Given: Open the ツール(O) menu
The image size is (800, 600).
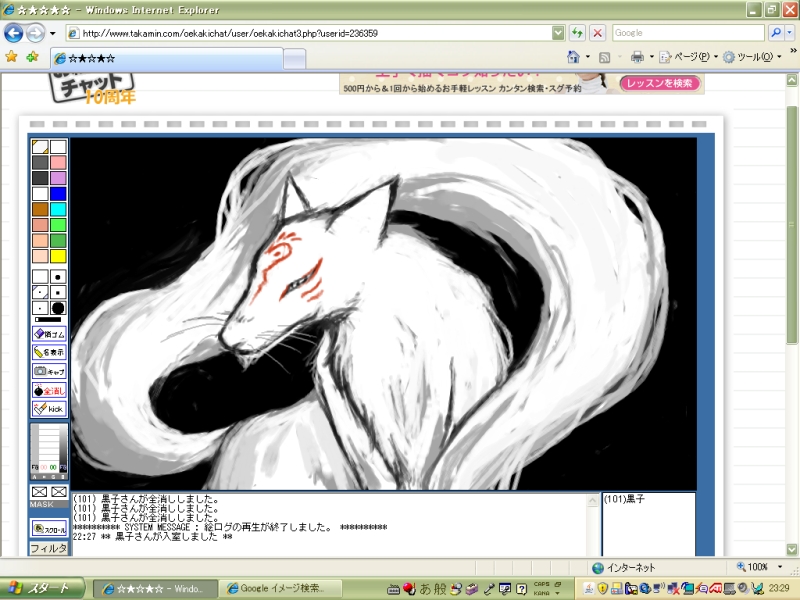Looking at the screenshot, I should point(753,57).
